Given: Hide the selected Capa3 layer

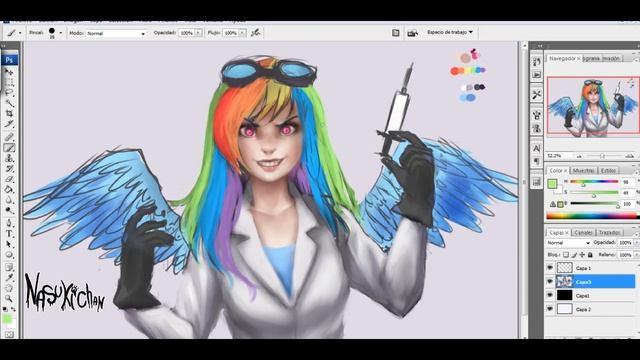Looking at the screenshot, I should (550, 282).
